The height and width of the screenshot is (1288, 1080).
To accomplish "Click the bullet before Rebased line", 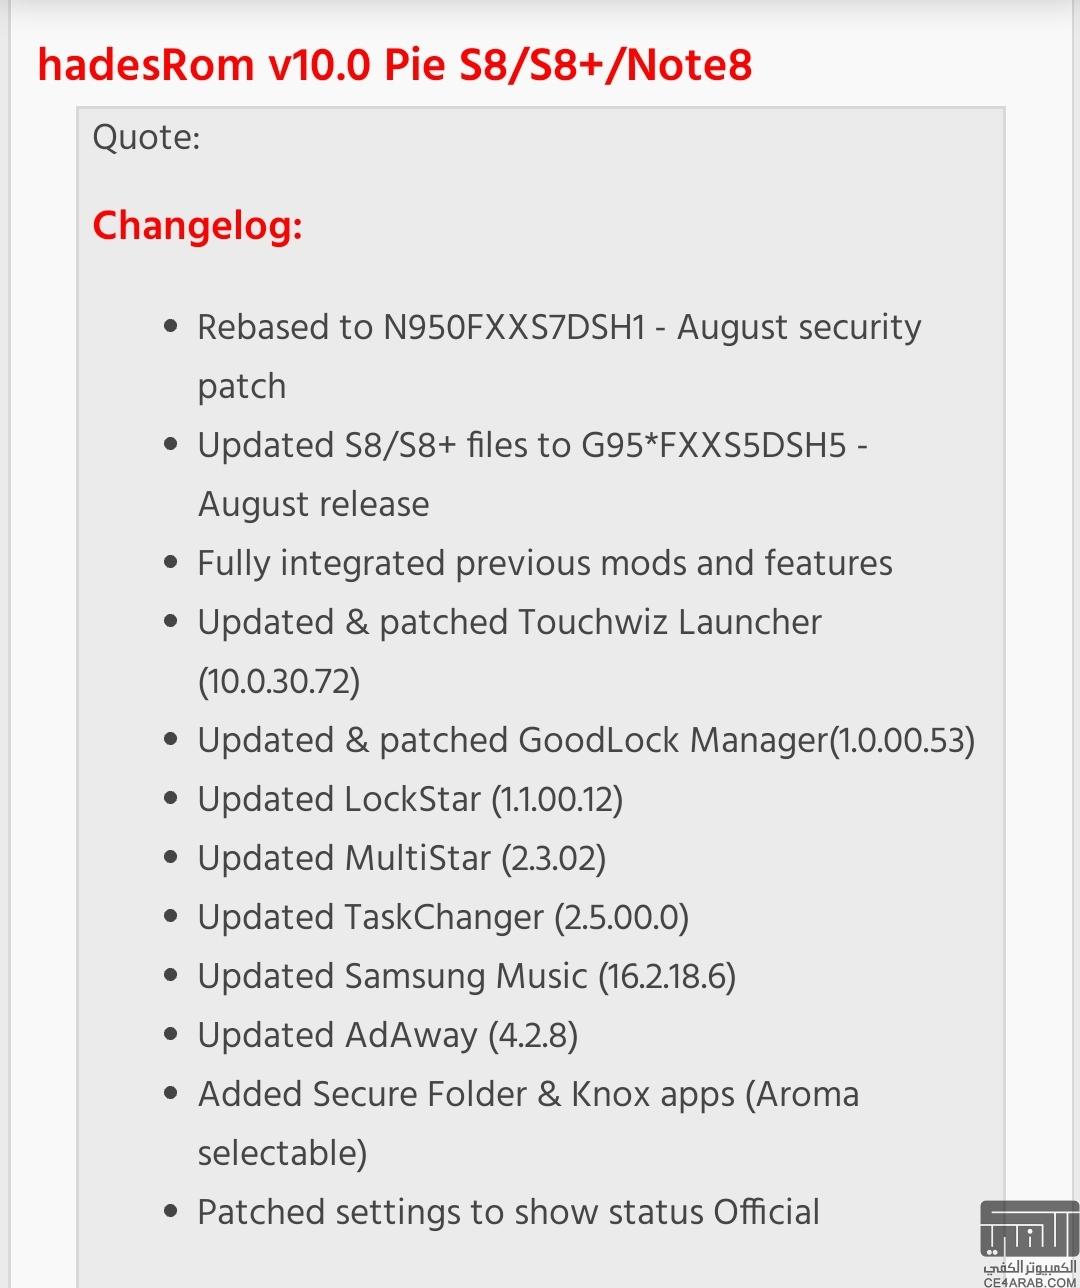I will tap(171, 326).
